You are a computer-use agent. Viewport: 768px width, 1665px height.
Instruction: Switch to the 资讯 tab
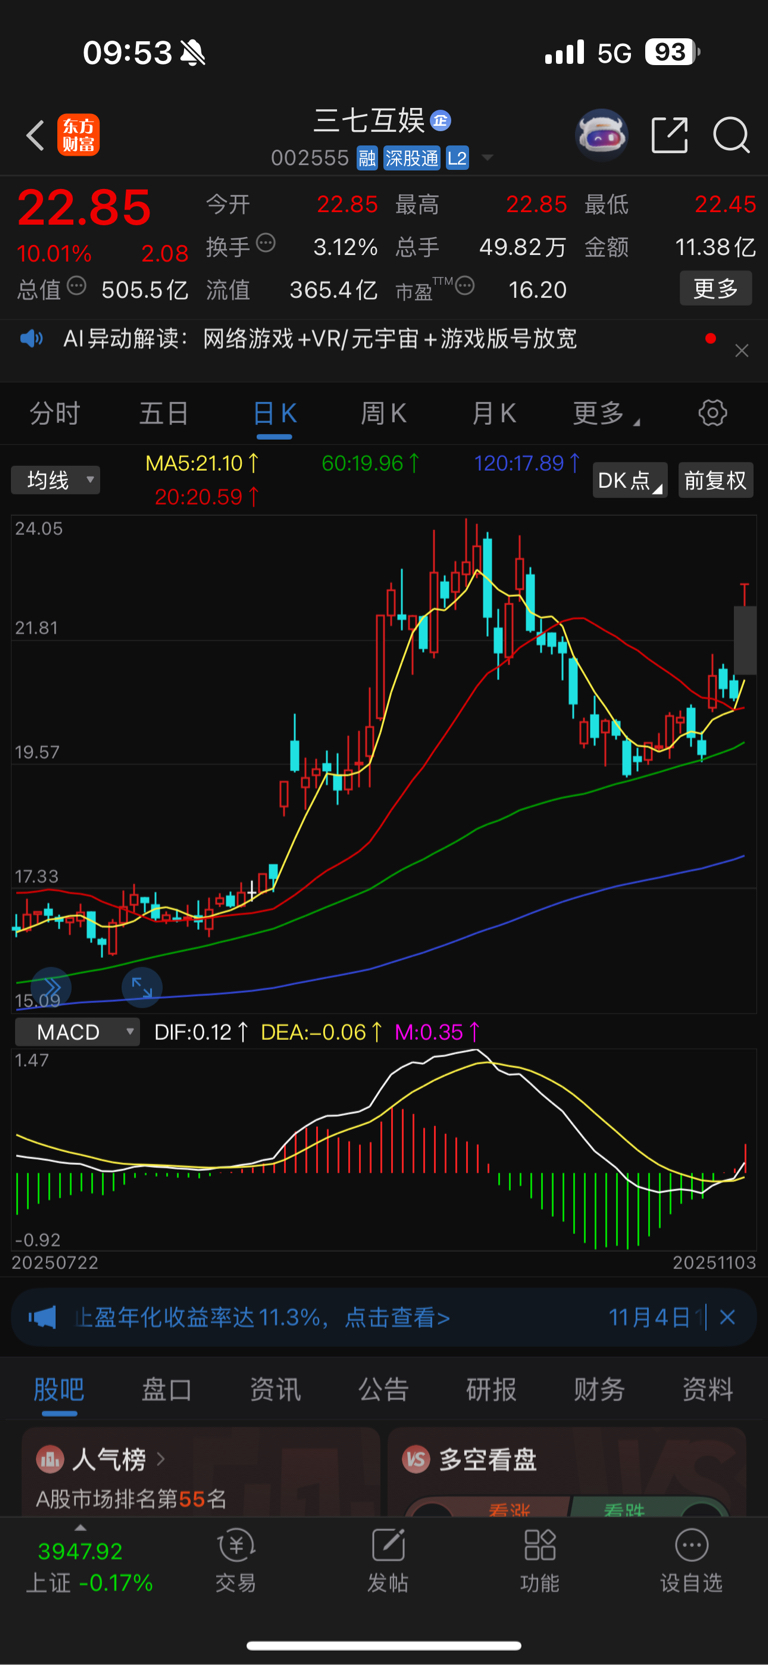point(275,1389)
